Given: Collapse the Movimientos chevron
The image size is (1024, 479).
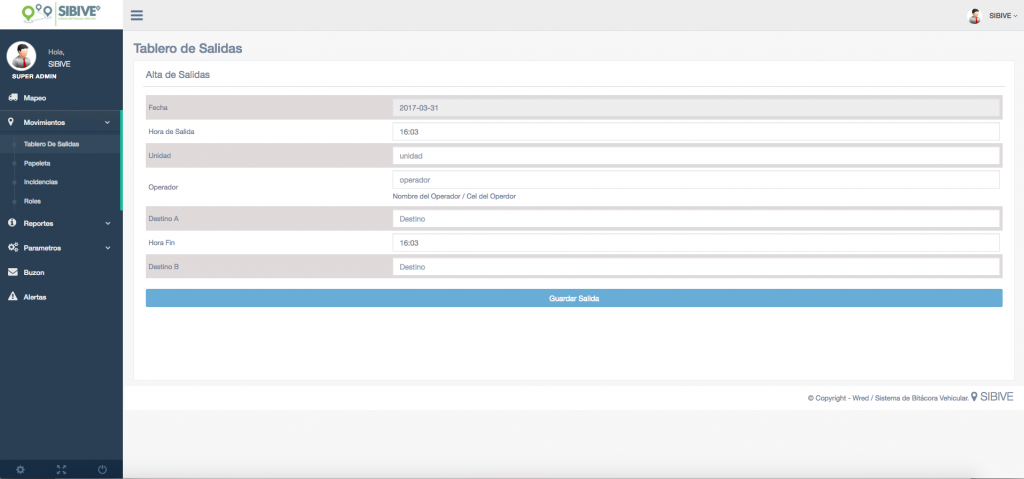Looking at the screenshot, I should 108,122.
